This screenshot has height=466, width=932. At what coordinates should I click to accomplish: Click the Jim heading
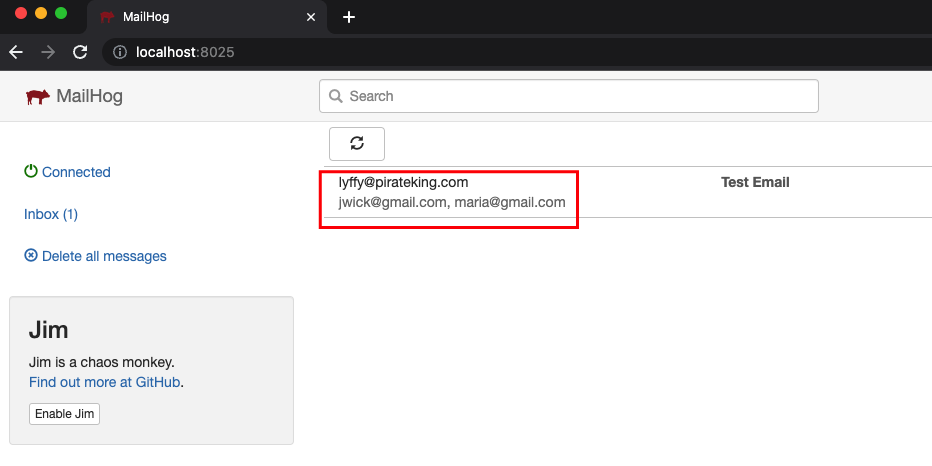click(49, 330)
